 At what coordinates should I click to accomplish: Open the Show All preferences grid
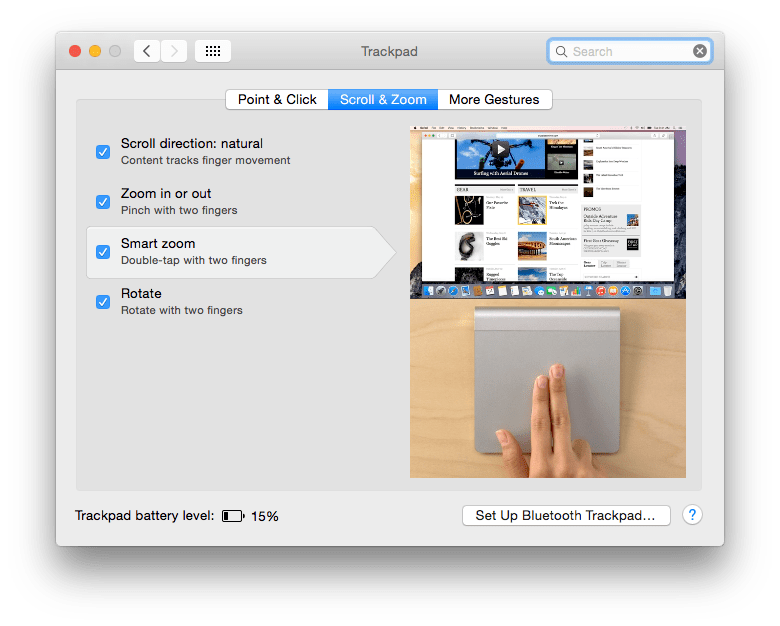[213, 51]
